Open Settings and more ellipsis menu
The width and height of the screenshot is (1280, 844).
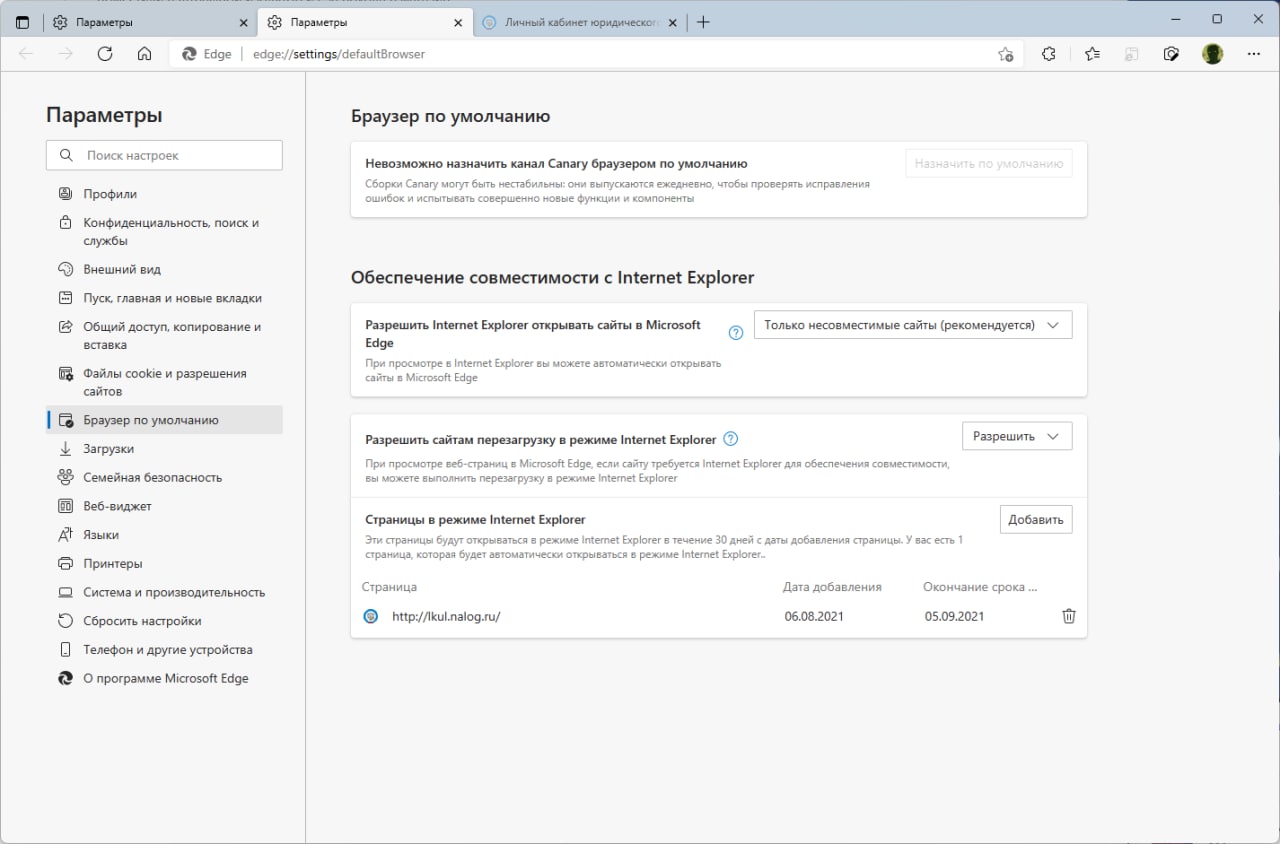(1254, 54)
